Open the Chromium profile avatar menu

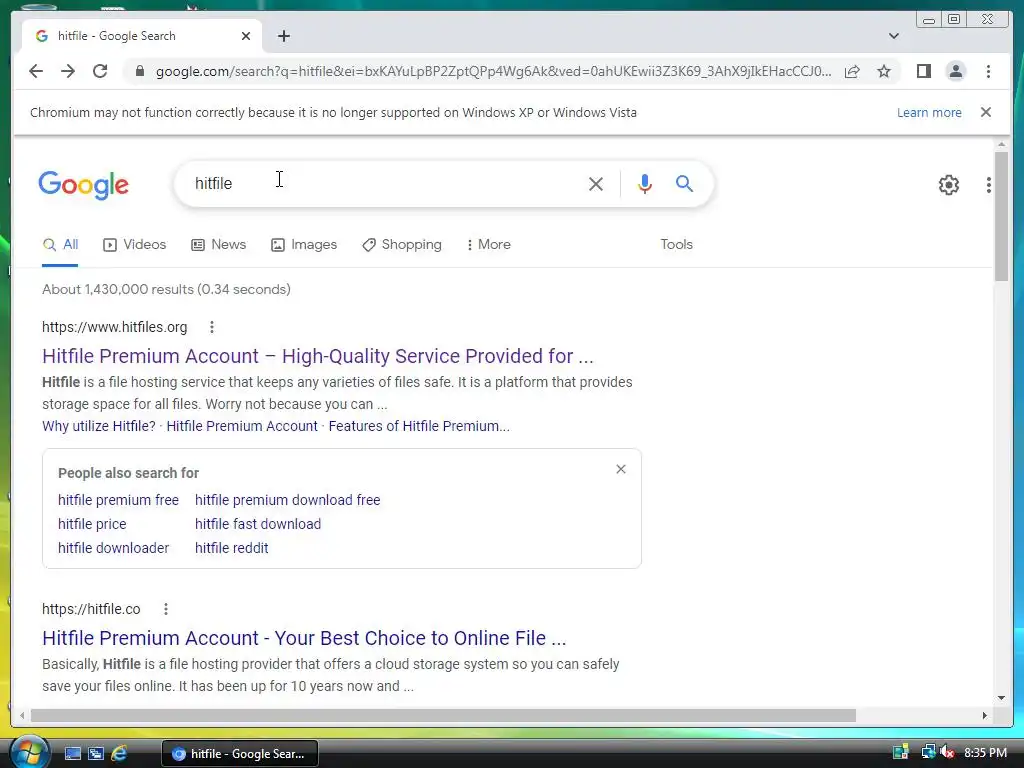click(x=955, y=71)
